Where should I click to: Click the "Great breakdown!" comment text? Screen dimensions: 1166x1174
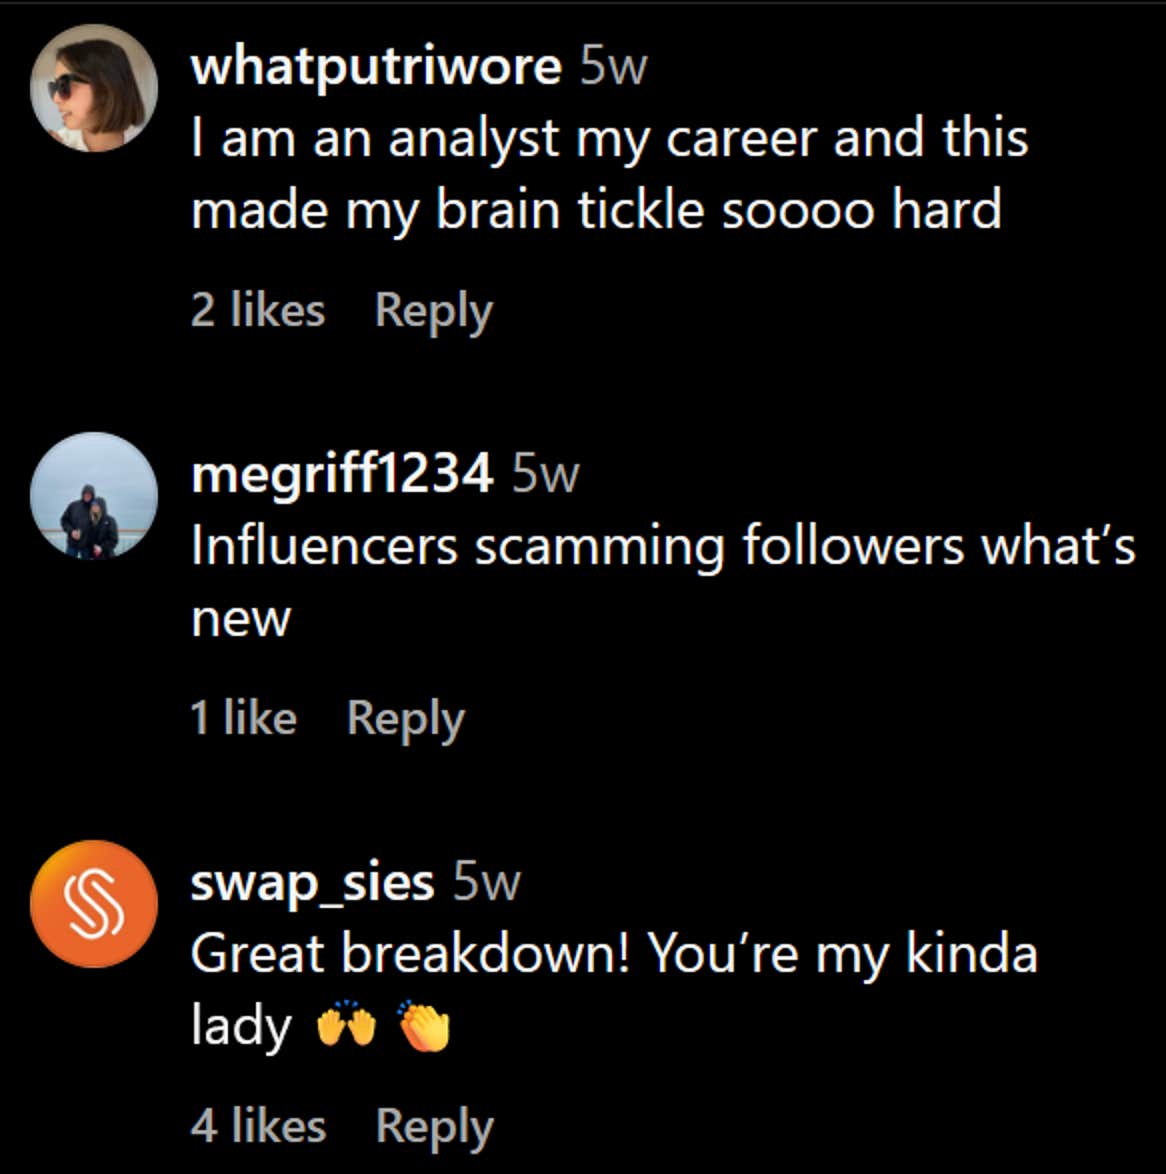613,954
